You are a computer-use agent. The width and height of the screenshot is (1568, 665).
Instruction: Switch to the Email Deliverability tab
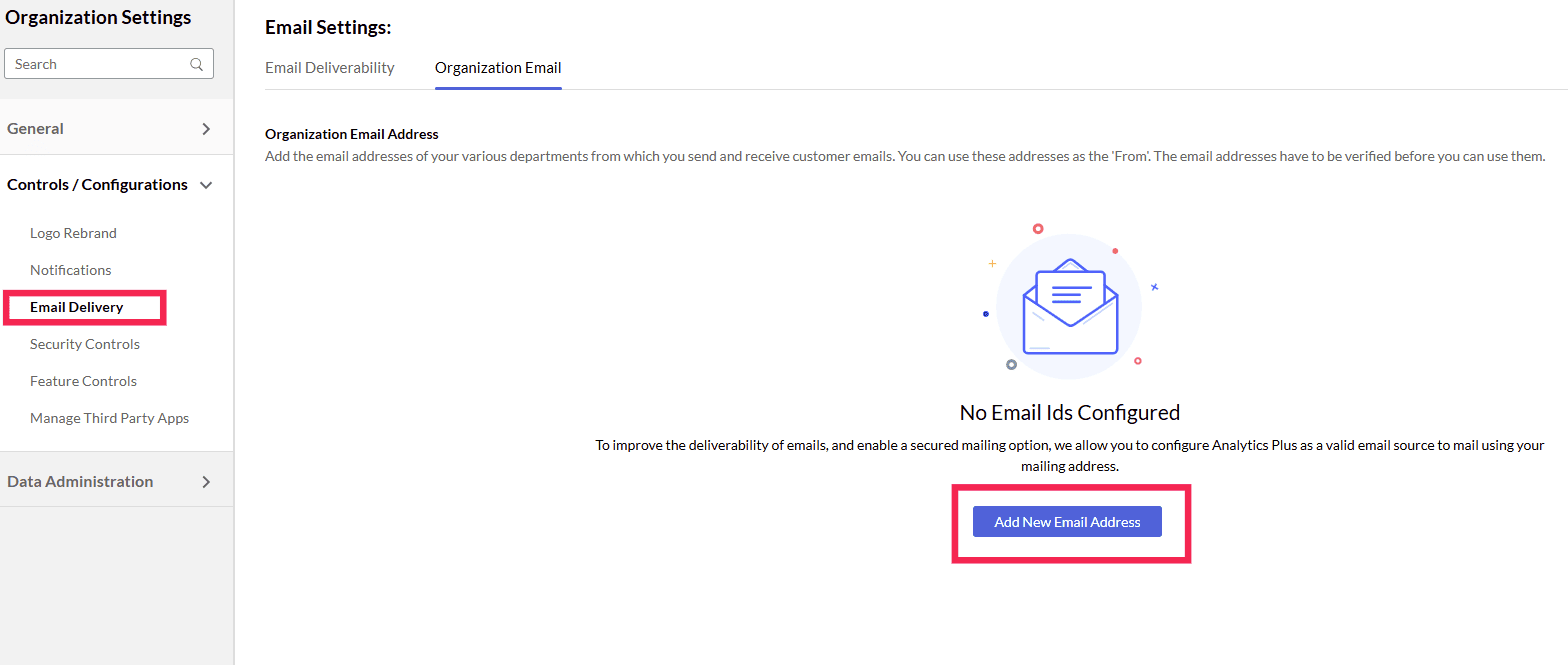(x=330, y=68)
